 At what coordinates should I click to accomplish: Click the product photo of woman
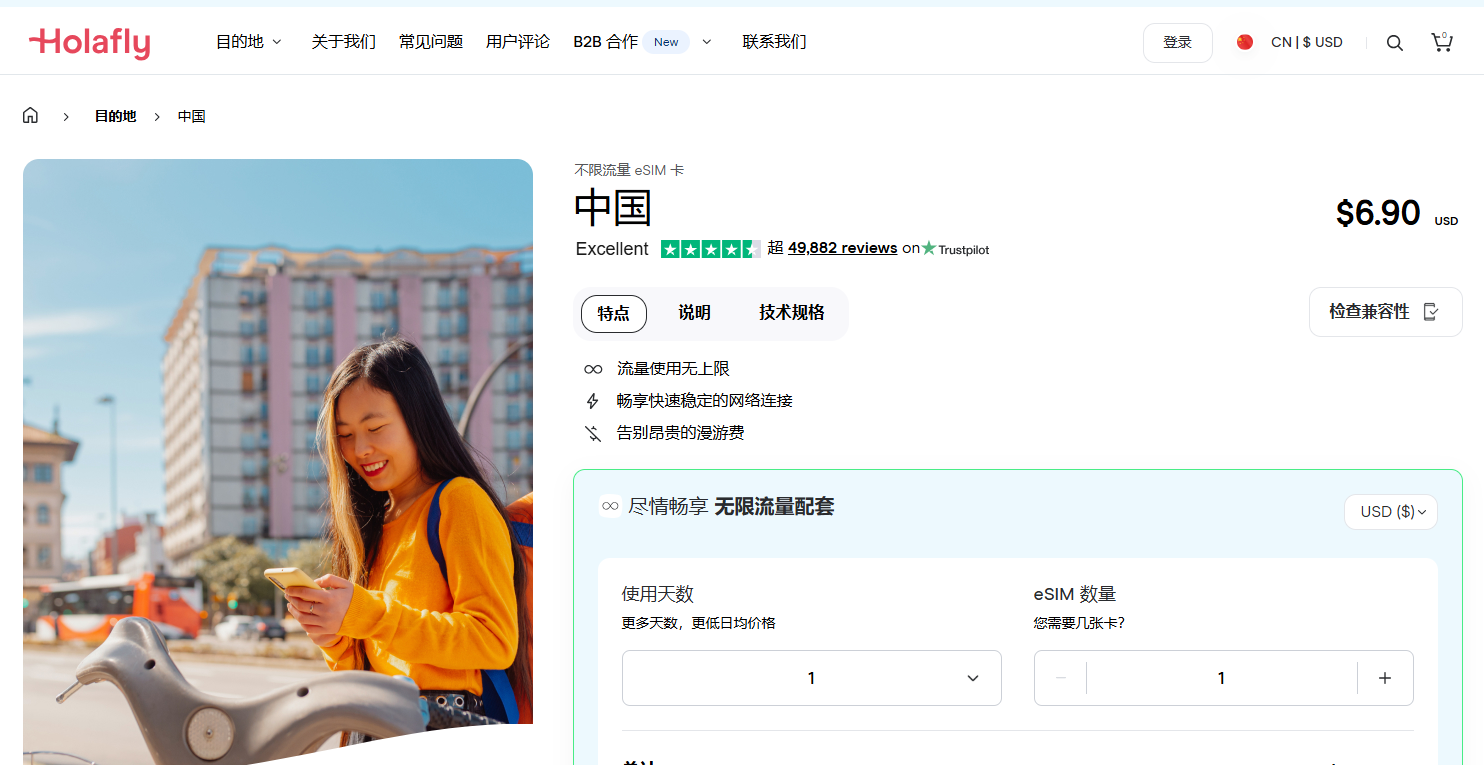coord(278,460)
